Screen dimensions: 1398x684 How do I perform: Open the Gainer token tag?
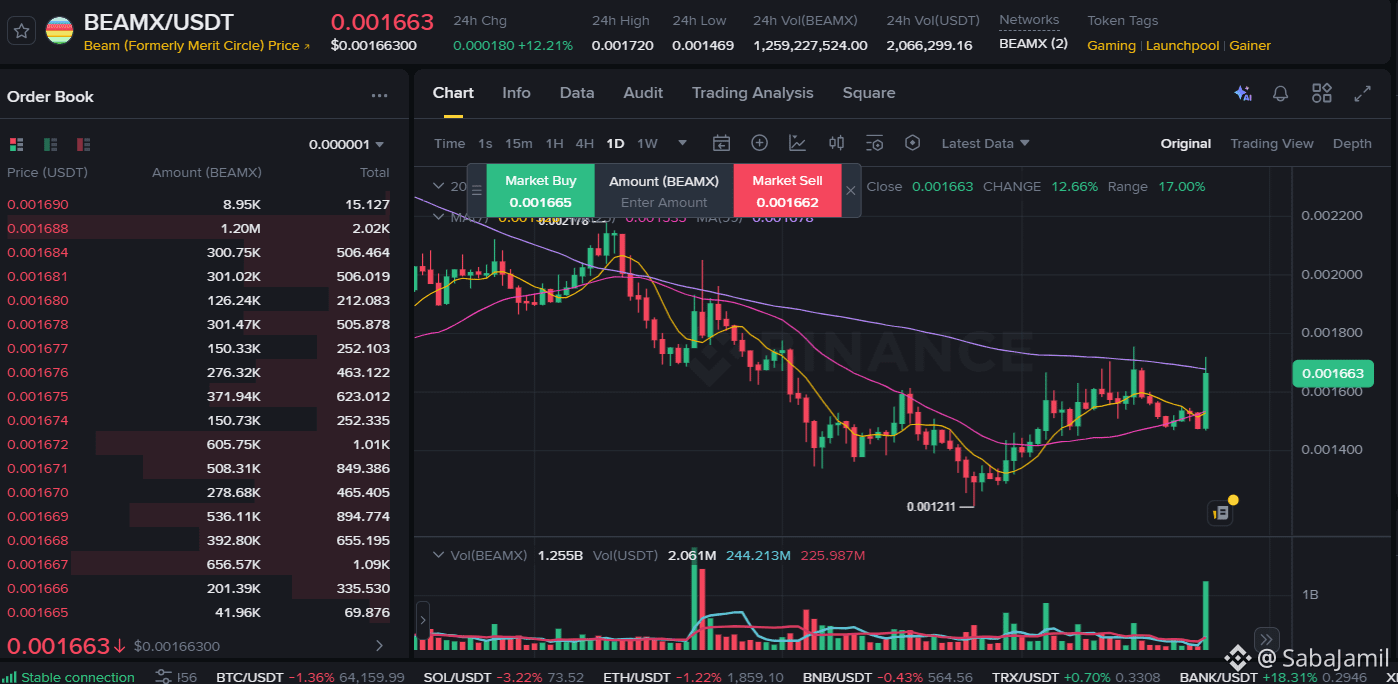tap(1250, 45)
